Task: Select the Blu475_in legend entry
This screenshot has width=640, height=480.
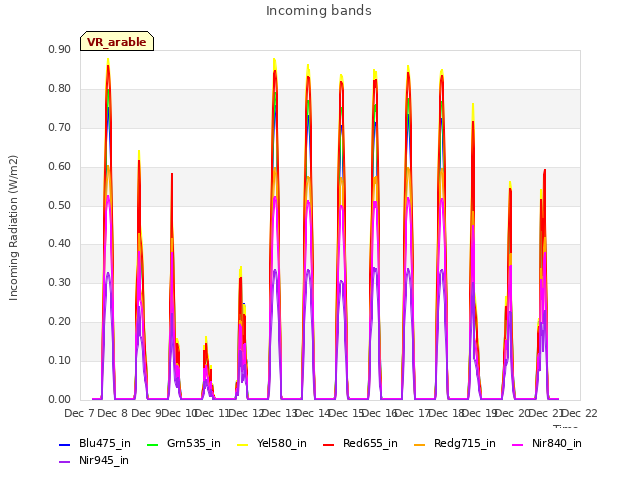Action: point(95,443)
